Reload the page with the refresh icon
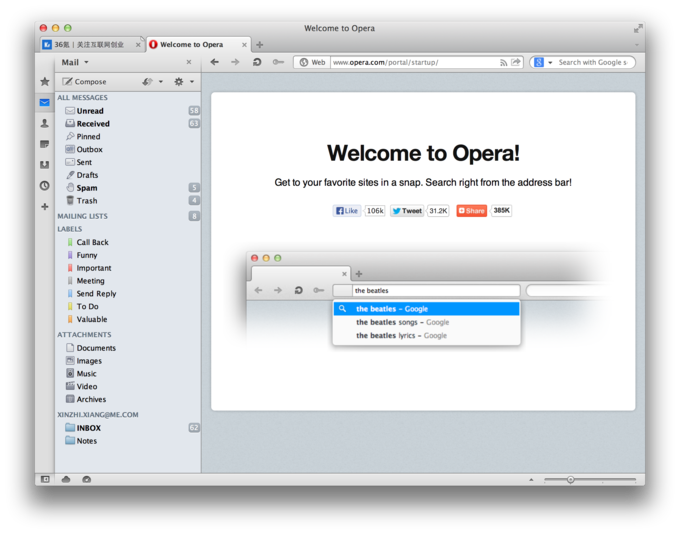 [x=257, y=62]
